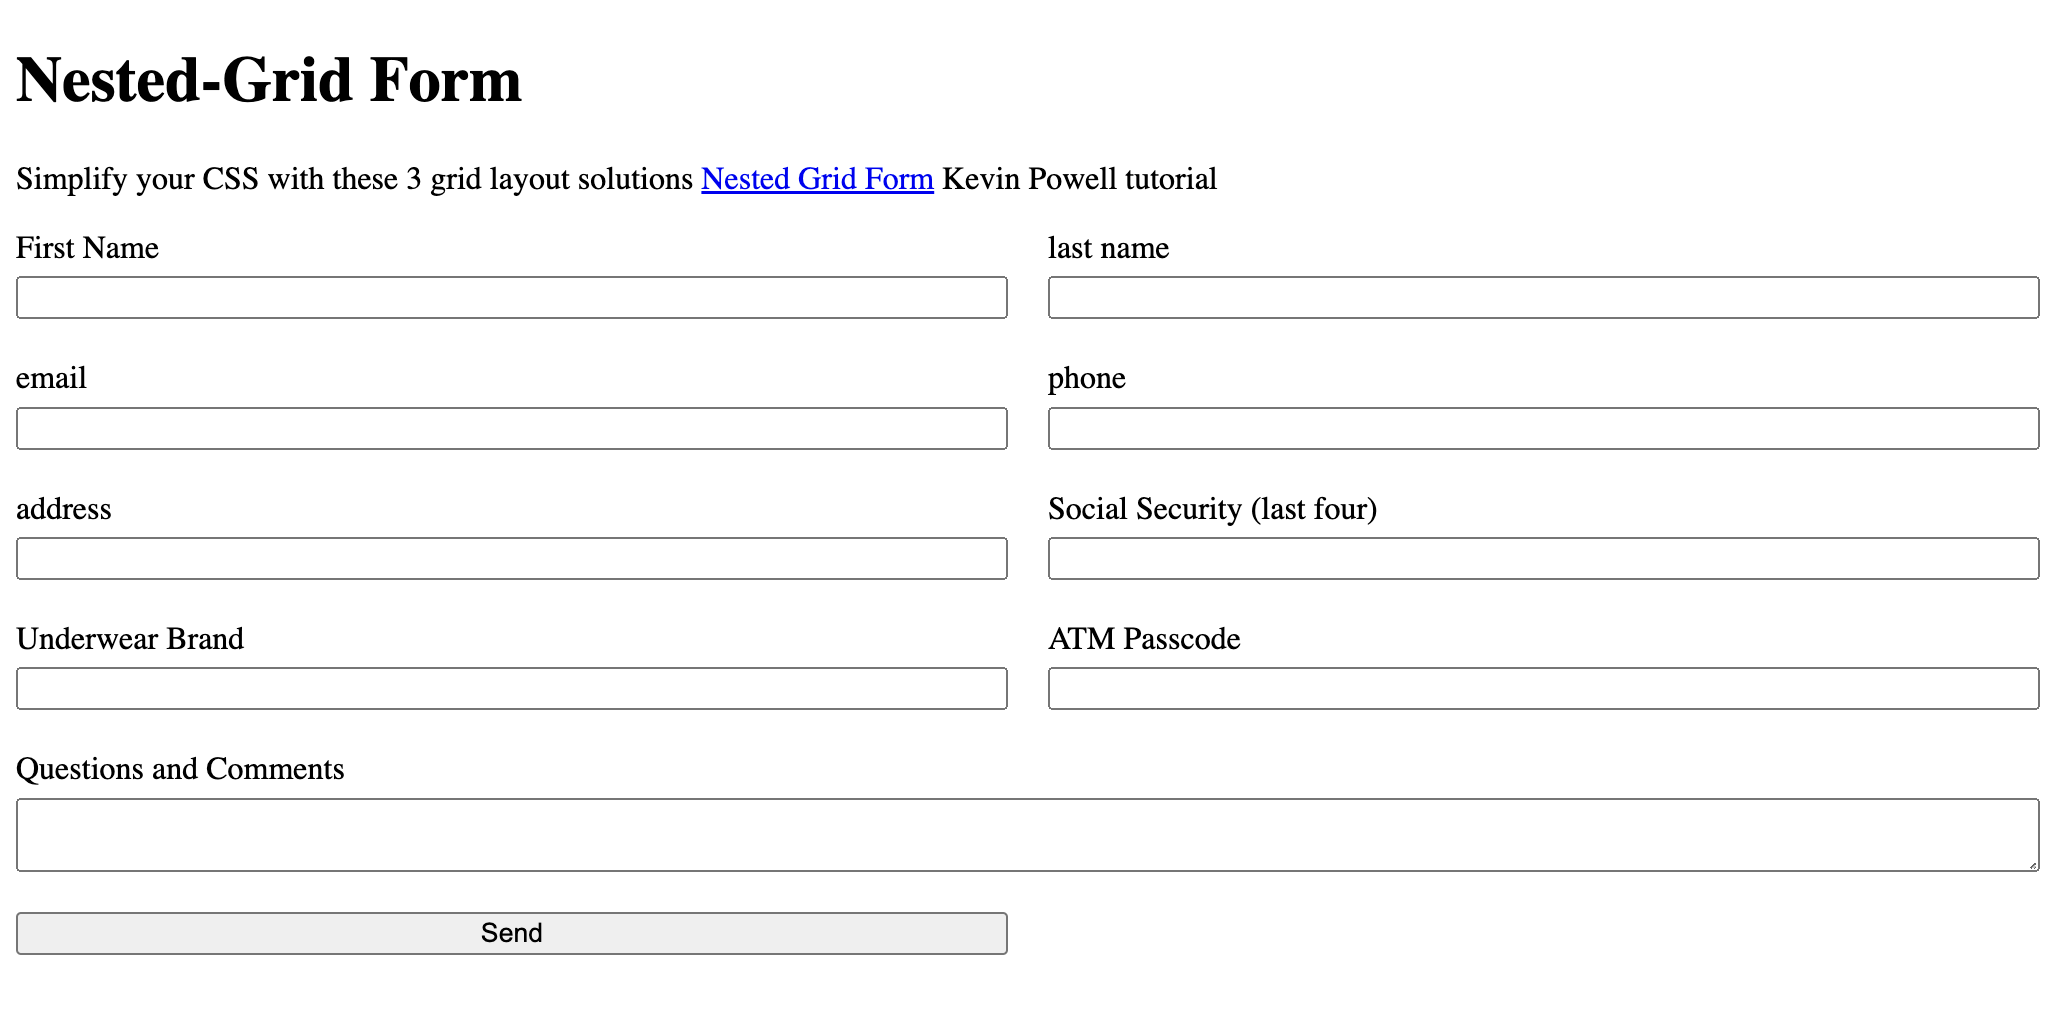Click the phone label text
Viewport: 2056px width, 1014px height.
click(x=1086, y=378)
